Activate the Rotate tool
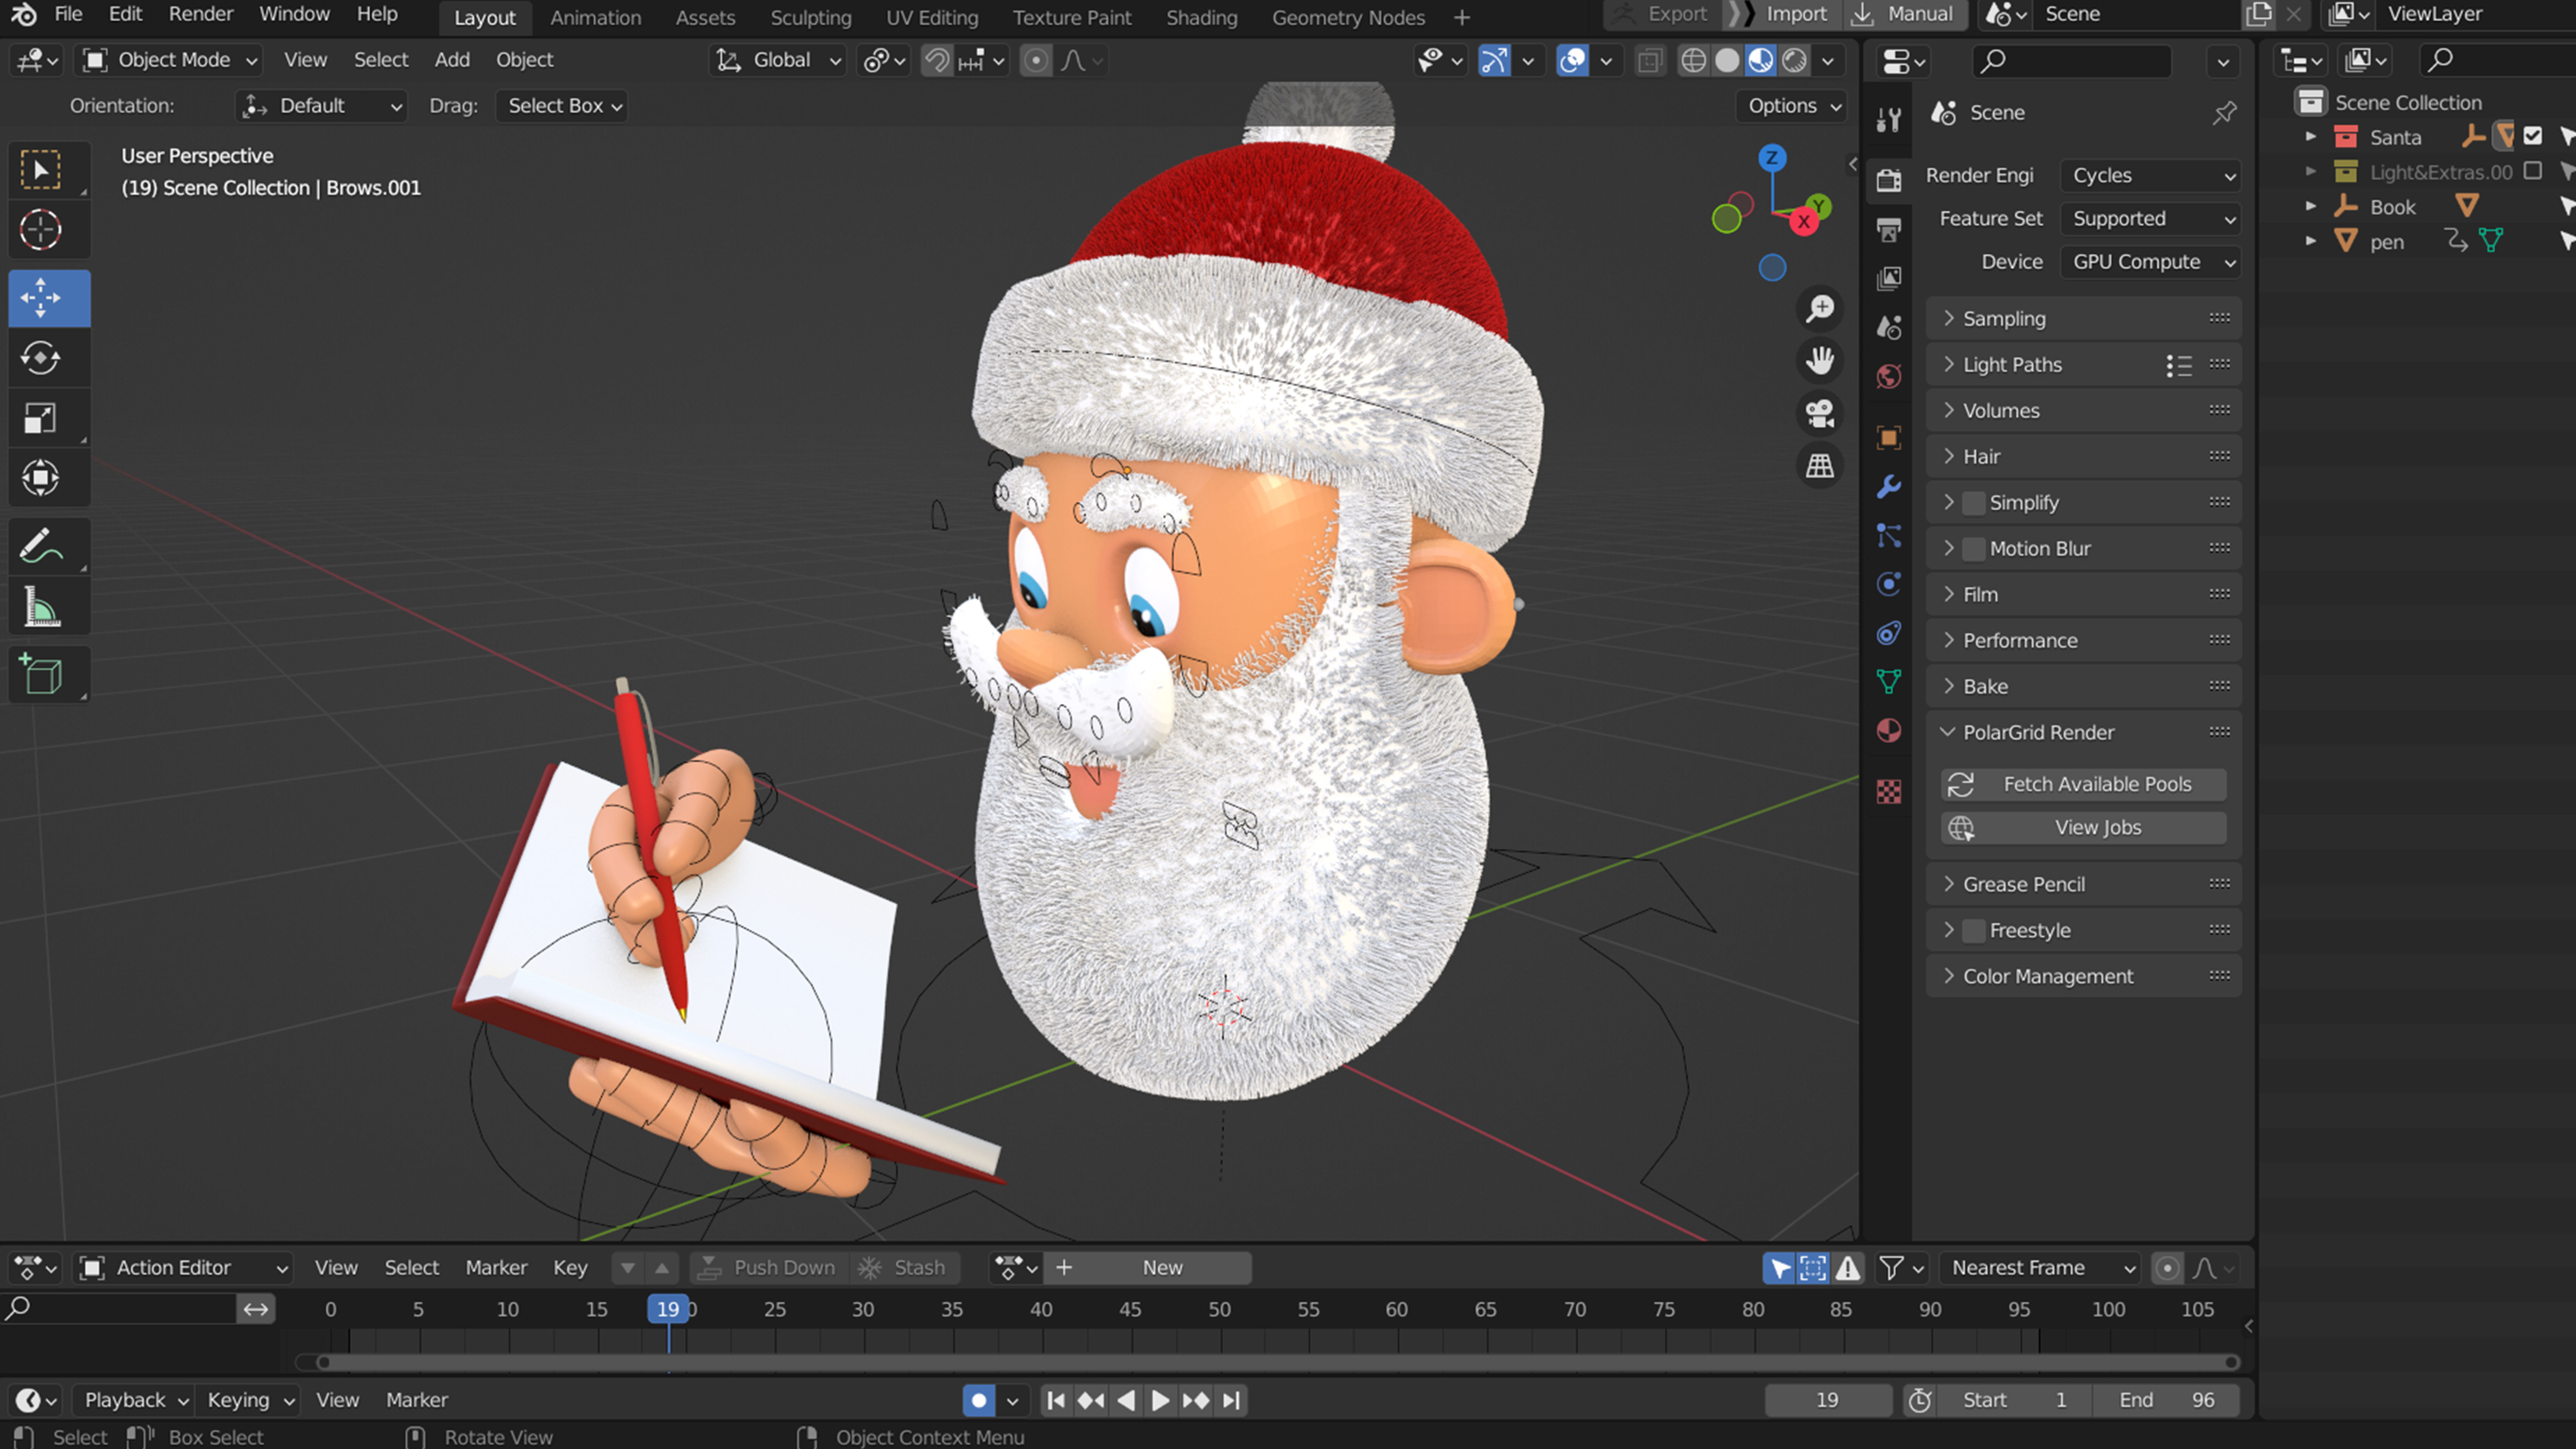Viewport: 2576px width, 1449px height. (41, 358)
